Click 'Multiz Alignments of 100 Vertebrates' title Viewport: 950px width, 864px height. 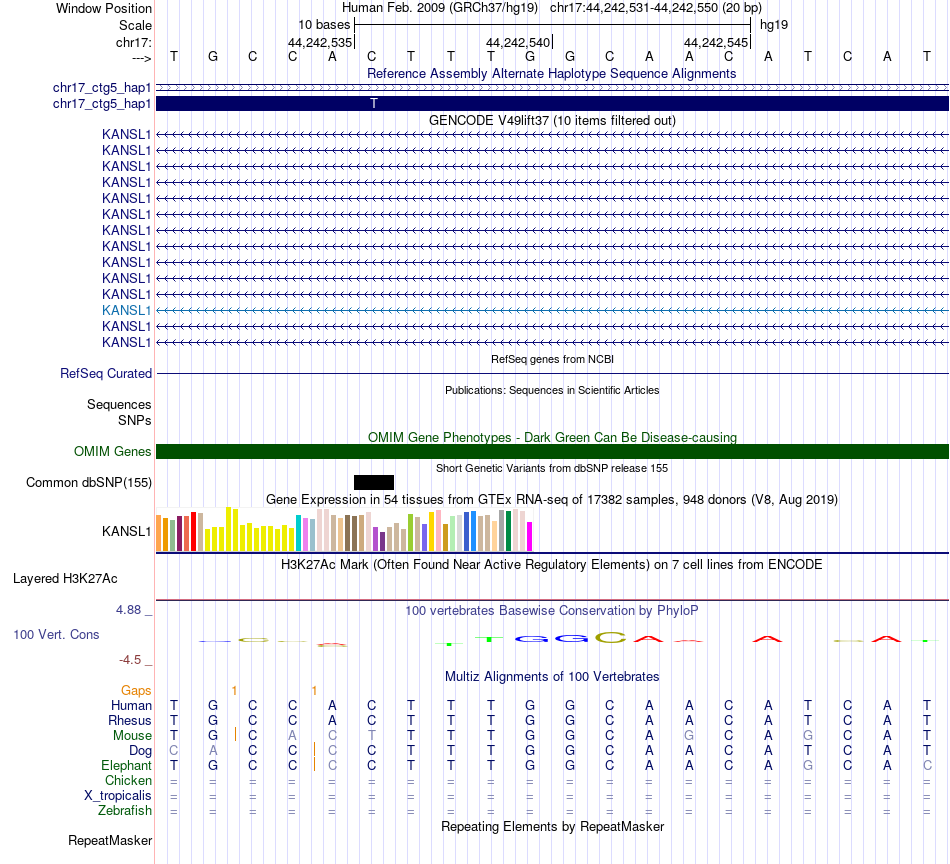(552, 677)
